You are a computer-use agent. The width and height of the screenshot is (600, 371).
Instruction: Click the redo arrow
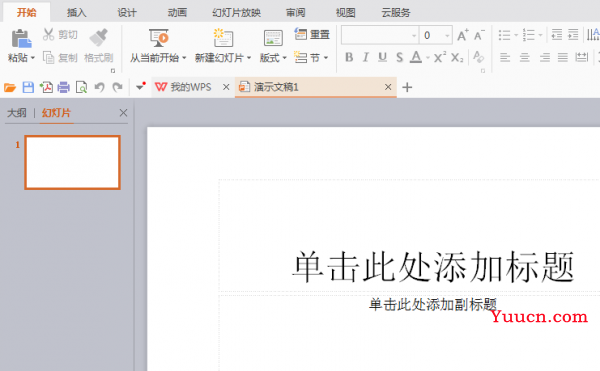pyautogui.click(x=117, y=87)
